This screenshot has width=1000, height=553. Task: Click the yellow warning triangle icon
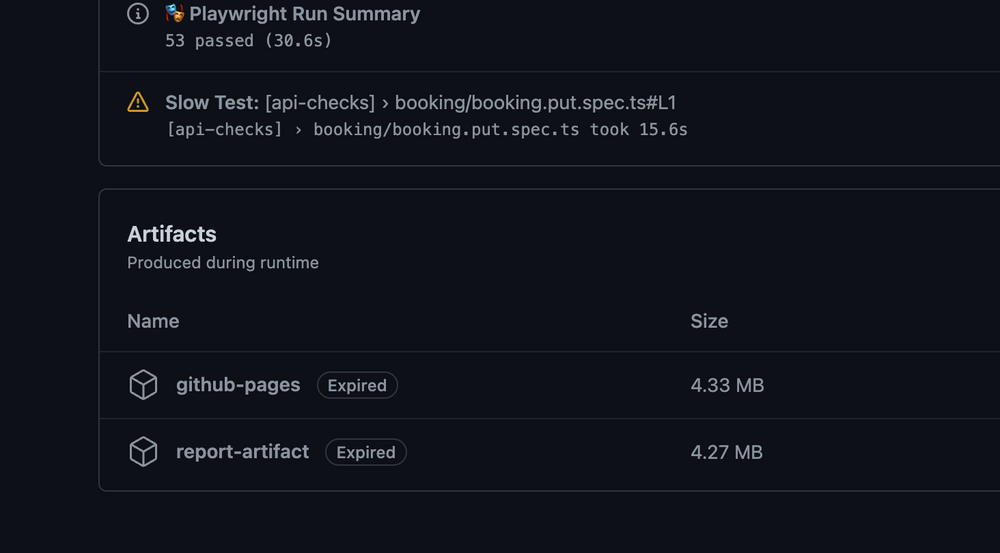click(138, 102)
